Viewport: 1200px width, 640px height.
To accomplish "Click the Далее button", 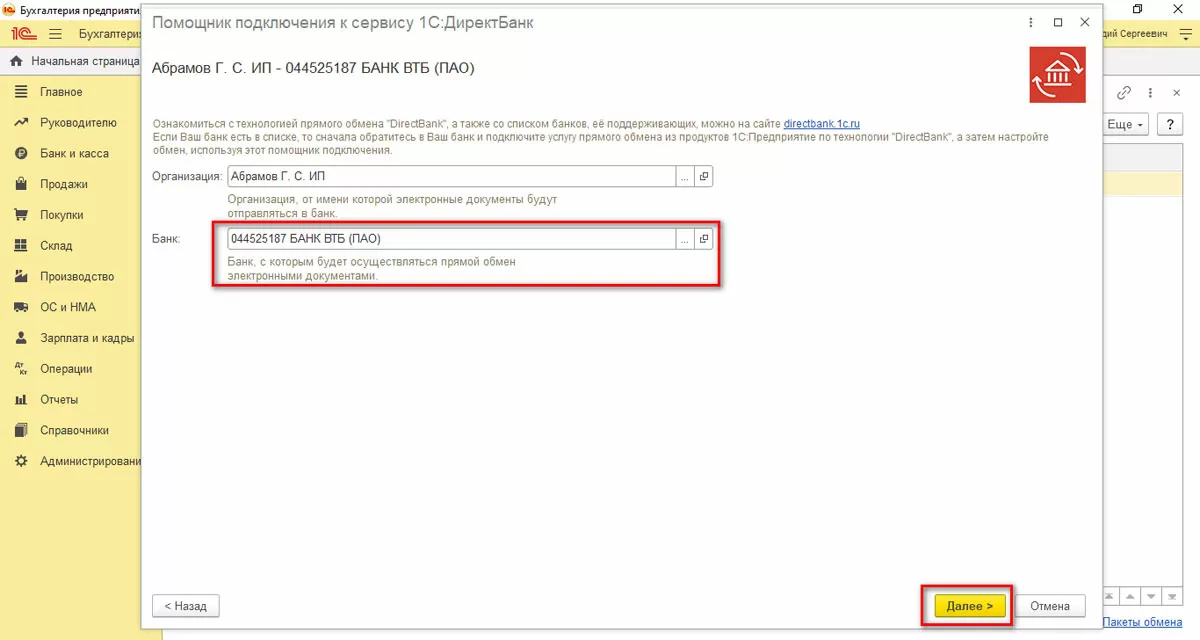I will pyautogui.click(x=969, y=606).
